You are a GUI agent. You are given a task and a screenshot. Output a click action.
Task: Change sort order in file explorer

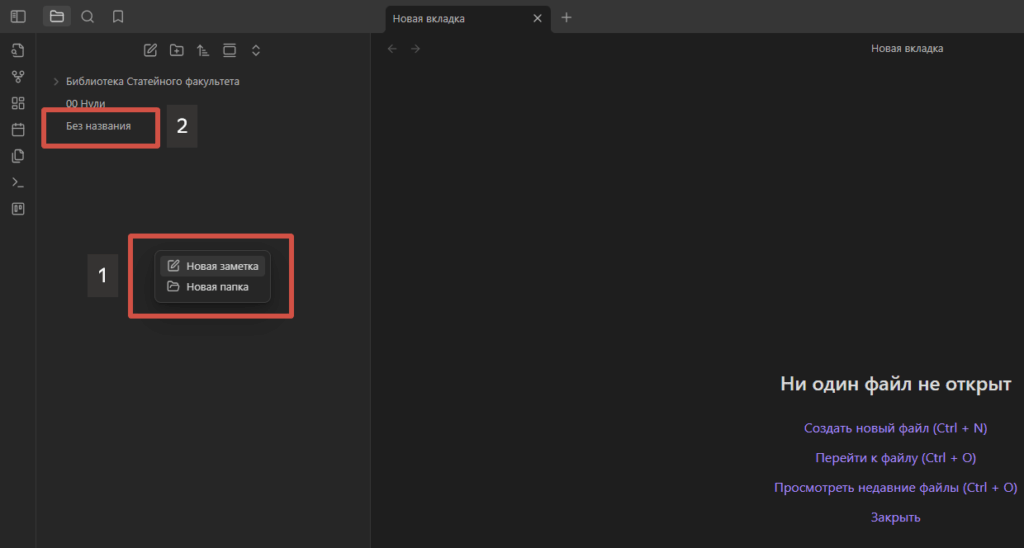click(203, 50)
